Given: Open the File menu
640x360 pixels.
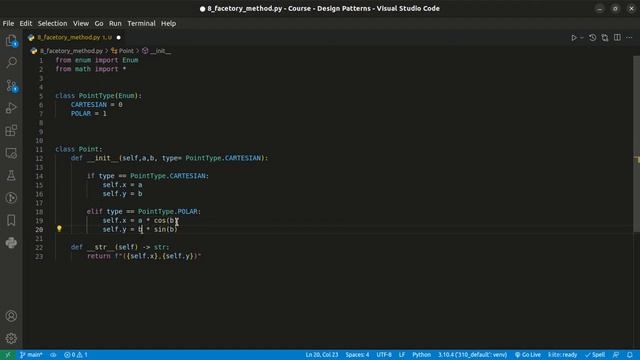Looking at the screenshot, I should point(8,23).
